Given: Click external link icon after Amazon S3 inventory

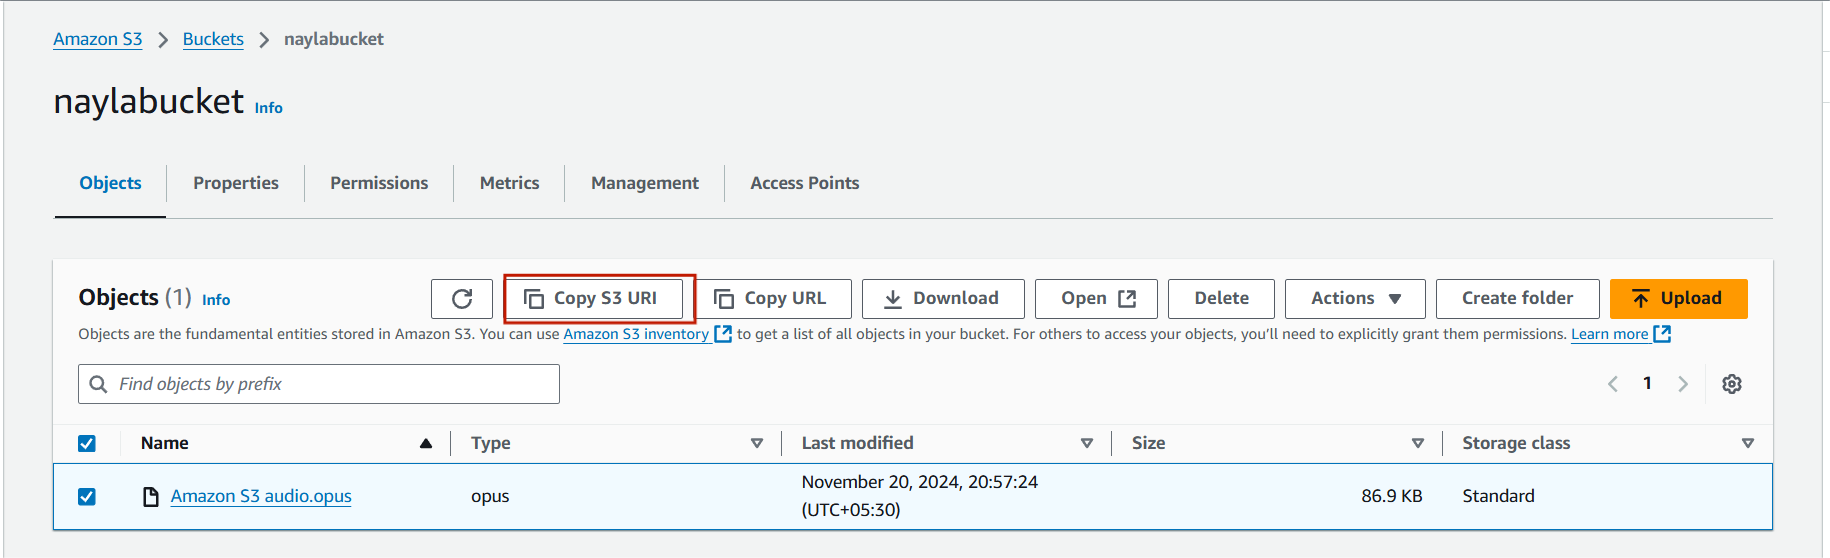Looking at the screenshot, I should [723, 334].
